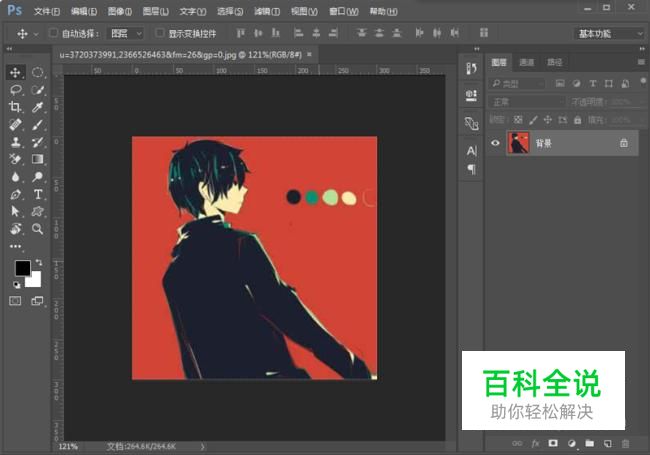This screenshot has width=650, height=455.
Task: Select the Clone Stamp tool
Action: (15, 142)
